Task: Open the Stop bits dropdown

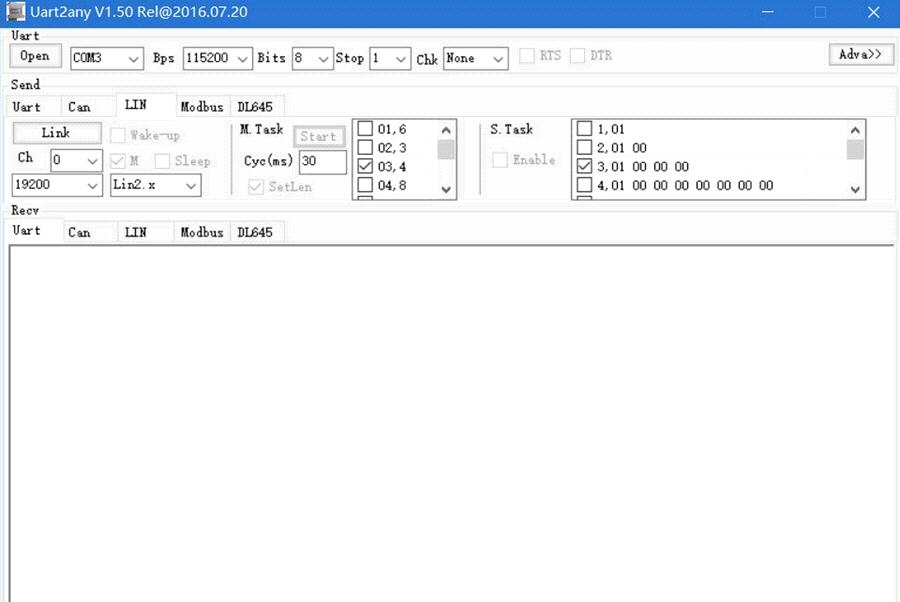Action: 401,58
